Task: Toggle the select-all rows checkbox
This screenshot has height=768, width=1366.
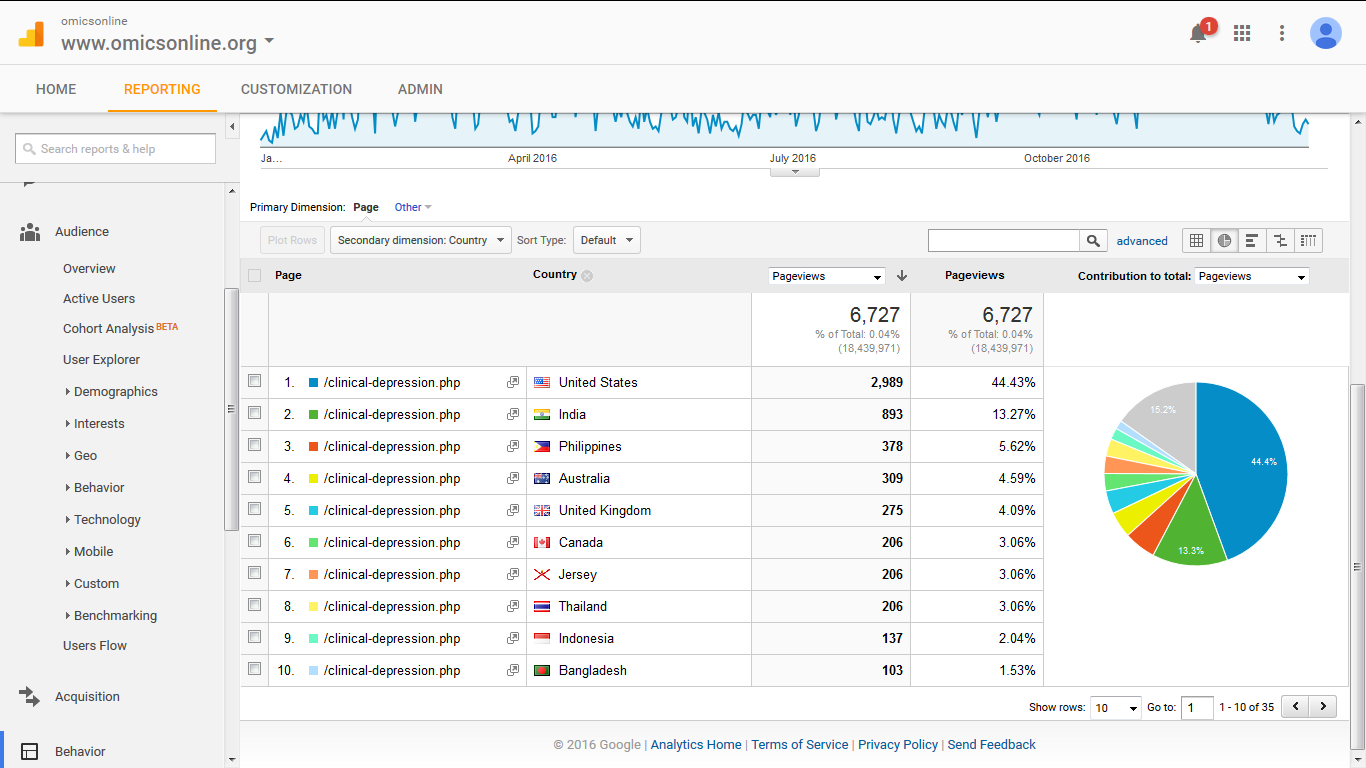Action: pos(254,275)
